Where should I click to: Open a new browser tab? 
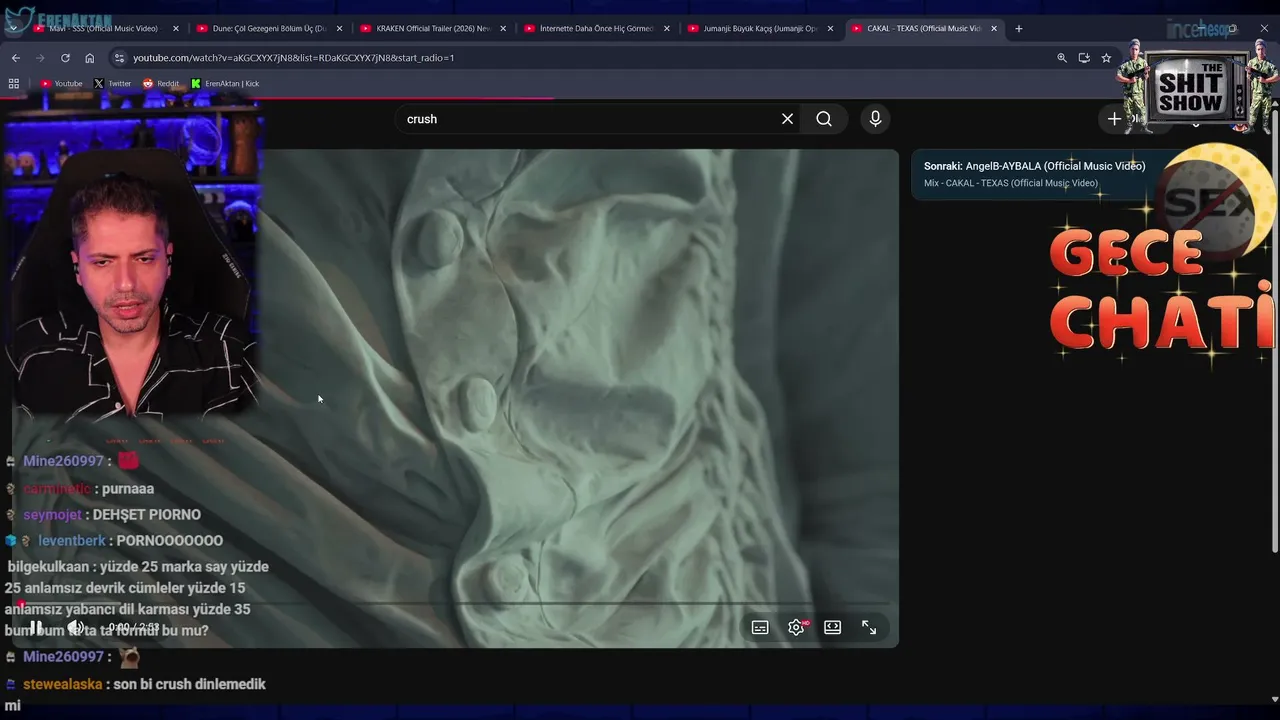pos(1019,29)
